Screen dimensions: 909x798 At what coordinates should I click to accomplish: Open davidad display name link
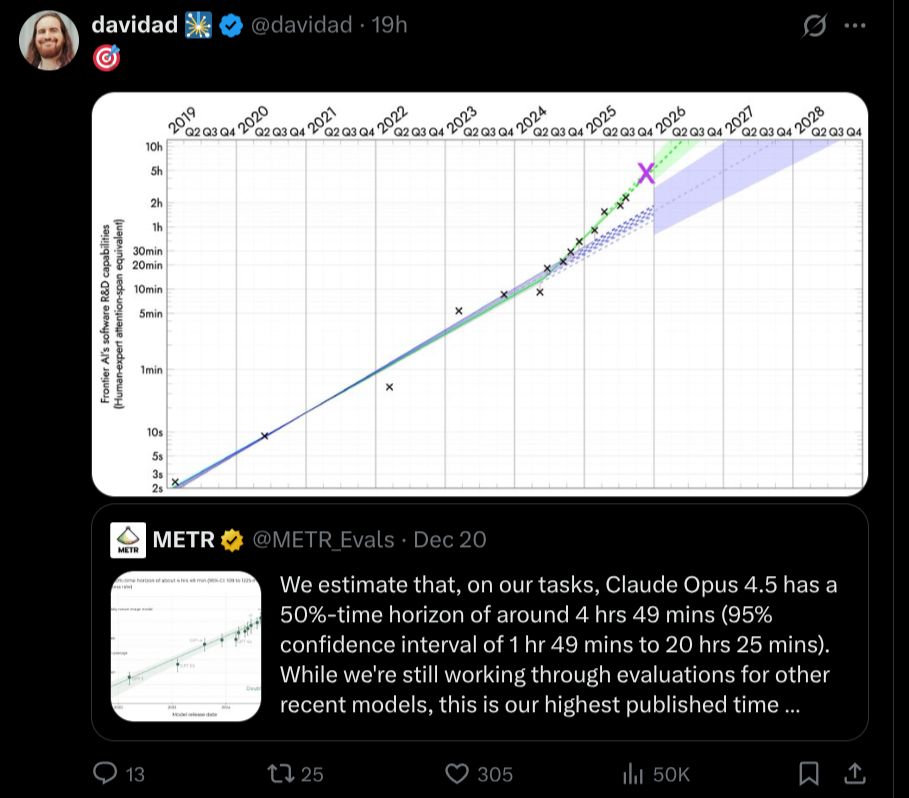(133, 26)
